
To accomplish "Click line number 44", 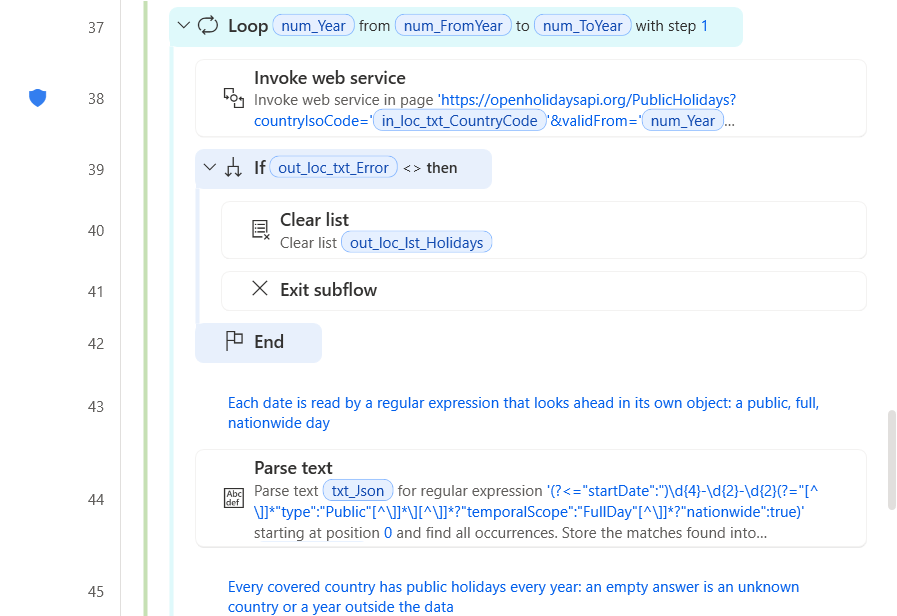I will [96, 500].
